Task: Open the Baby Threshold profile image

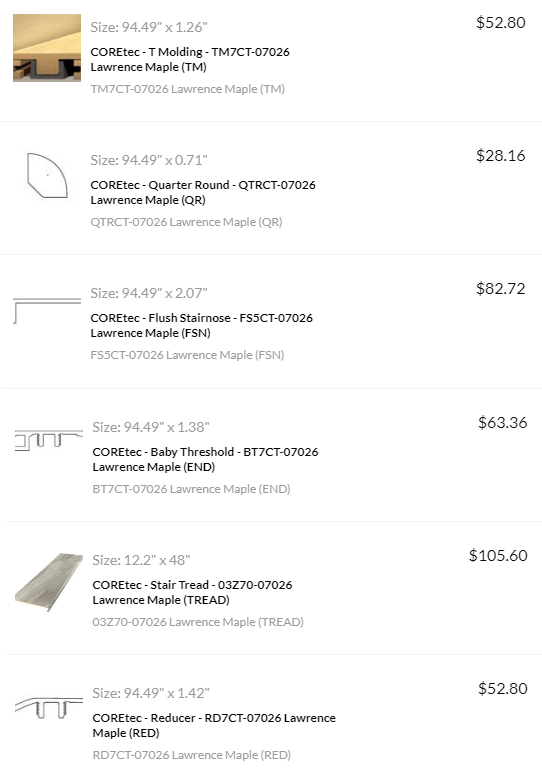Action: pyautogui.click(x=49, y=440)
